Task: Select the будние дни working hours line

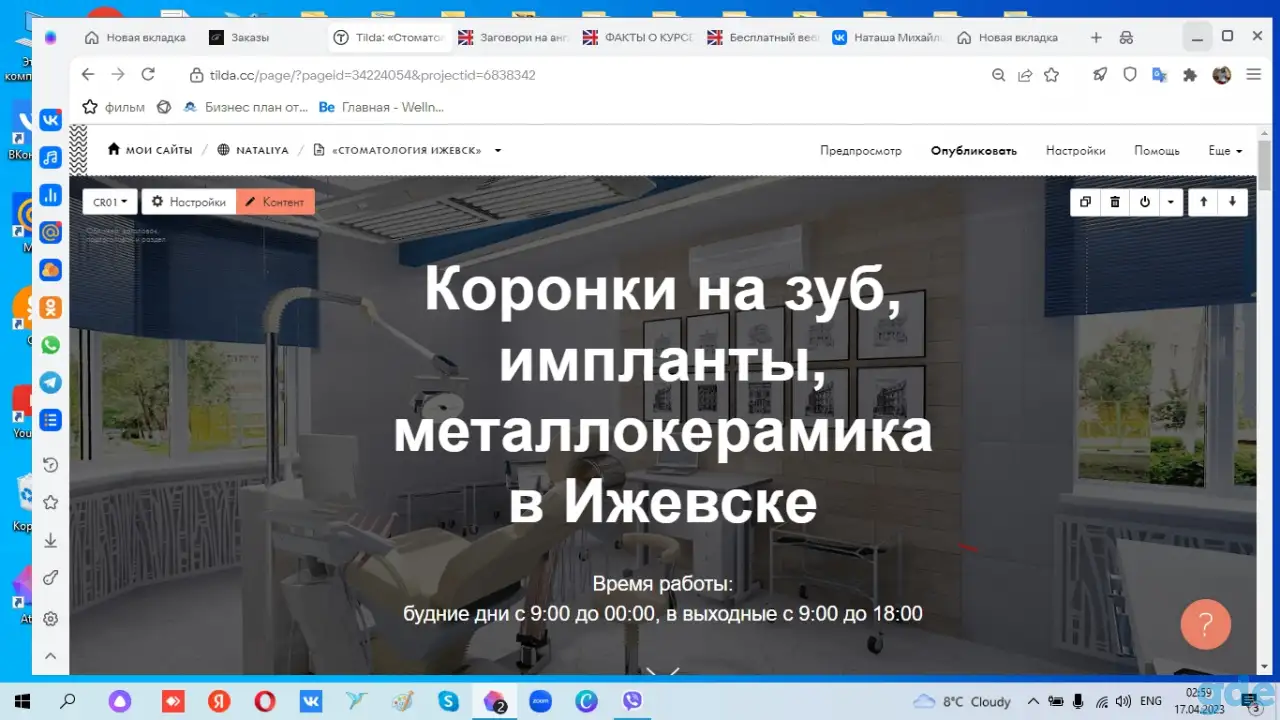Action: point(663,614)
